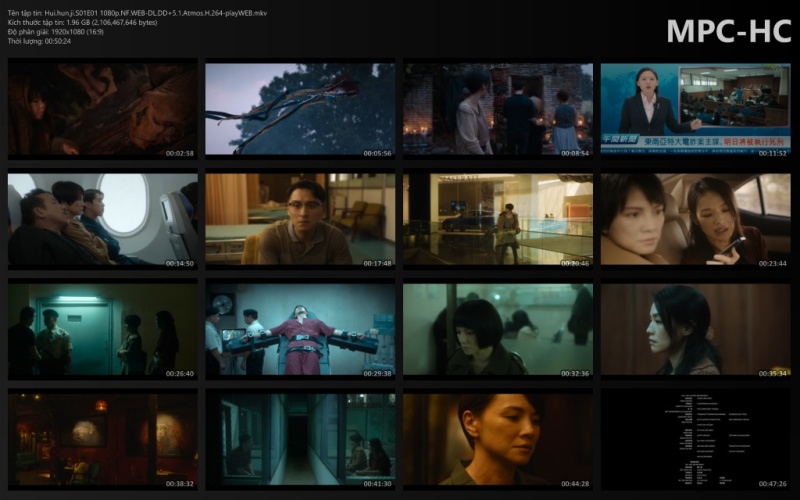Select the man in red strapped to table

[300, 329]
